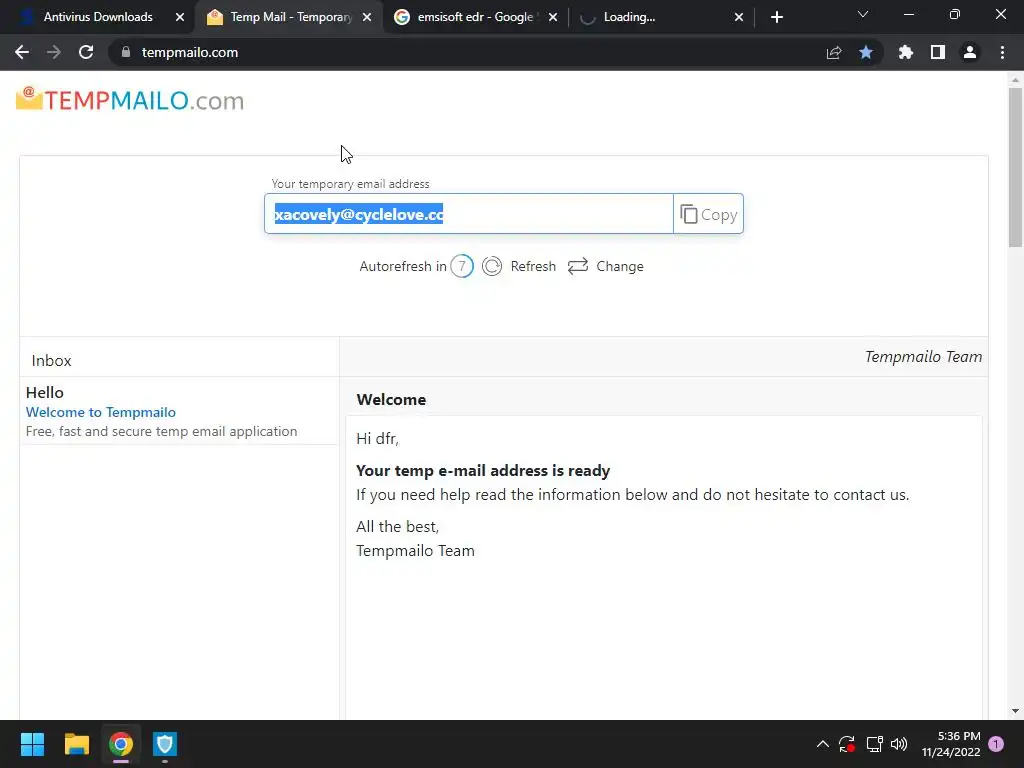Image resolution: width=1024 pixels, height=768 pixels.
Task: Open the notification badge showing 1
Action: [x=996, y=744]
